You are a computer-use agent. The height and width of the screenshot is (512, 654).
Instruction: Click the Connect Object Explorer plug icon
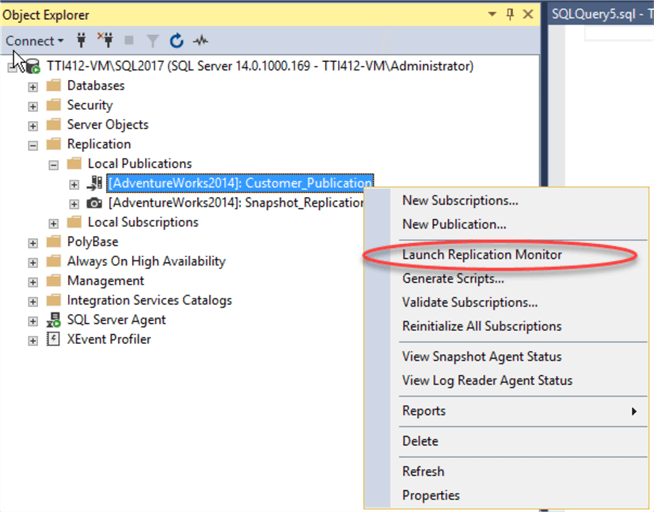point(81,40)
